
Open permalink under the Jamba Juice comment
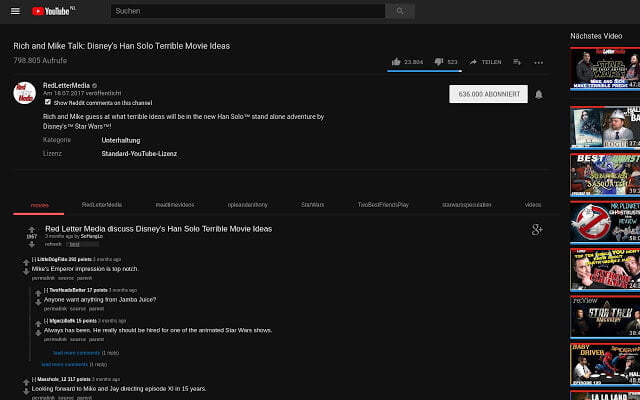pyautogui.click(x=55, y=309)
